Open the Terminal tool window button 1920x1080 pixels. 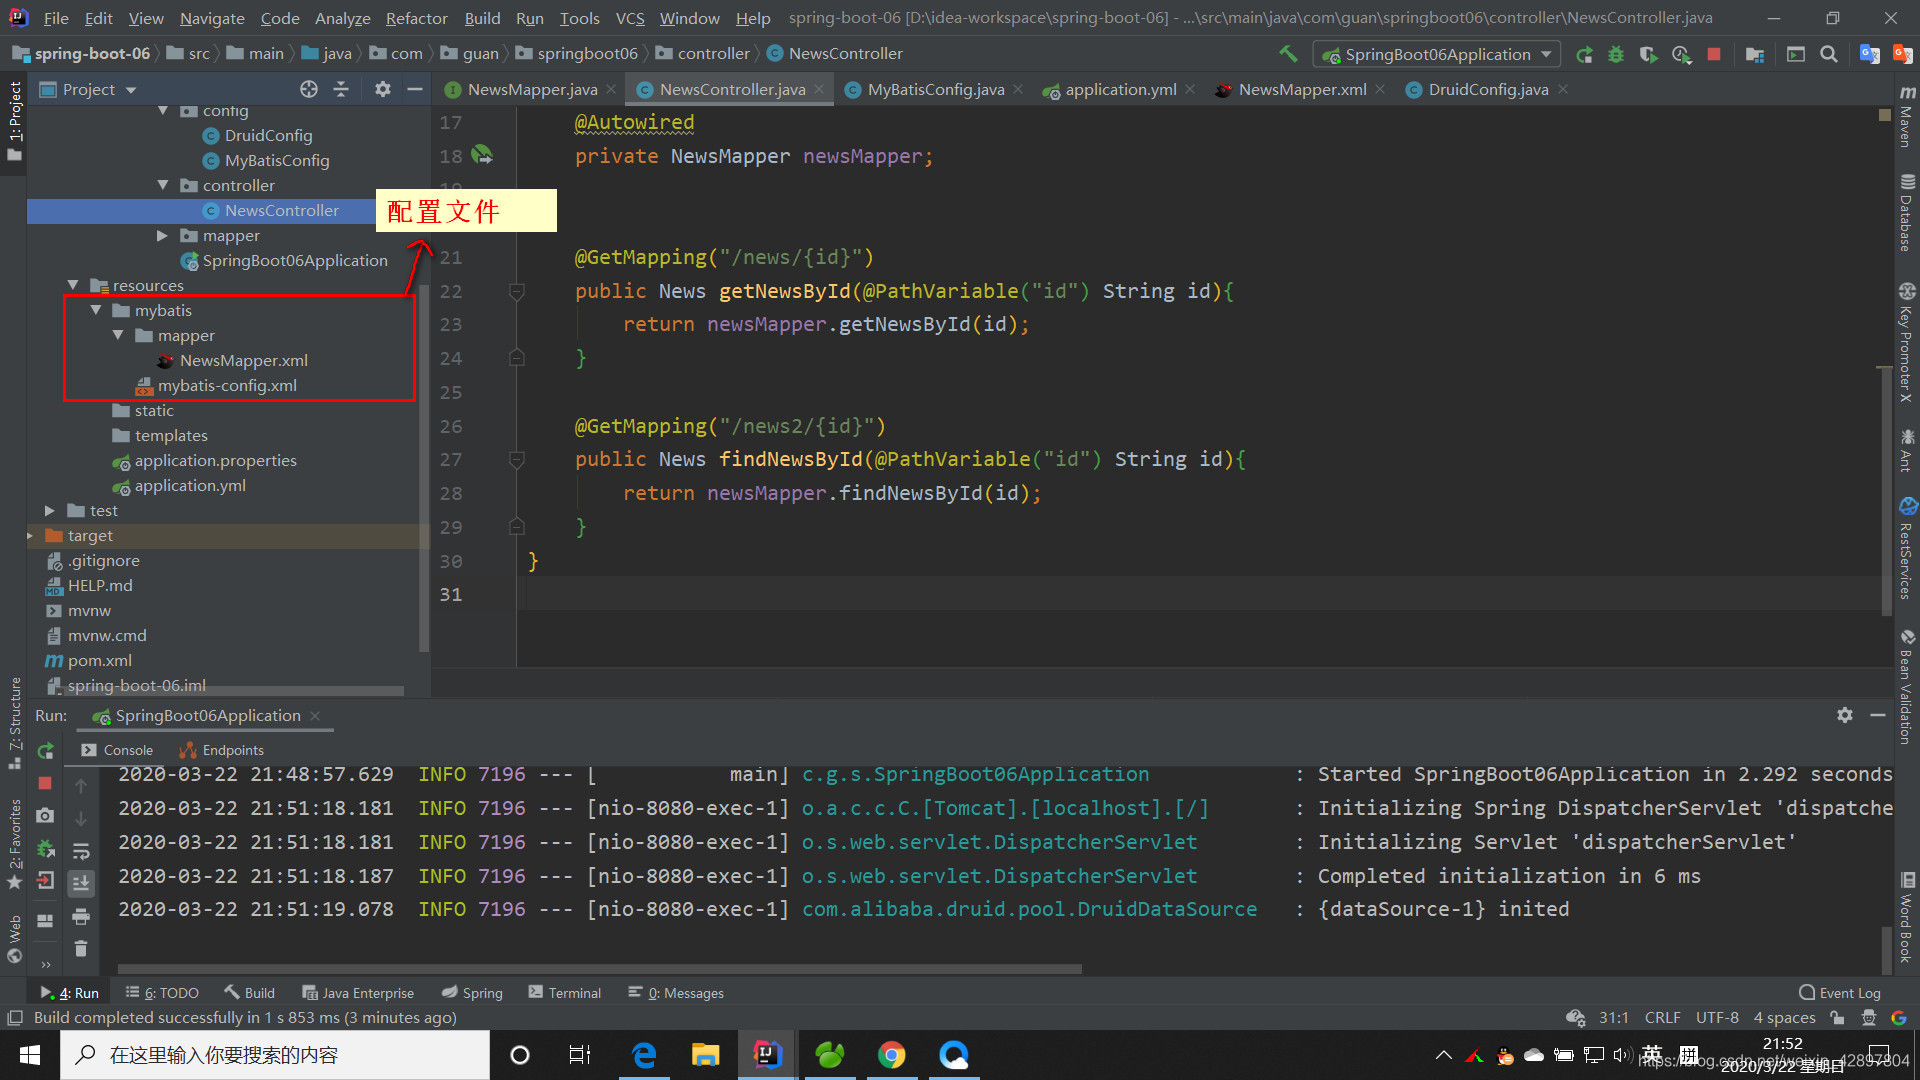[x=565, y=993]
